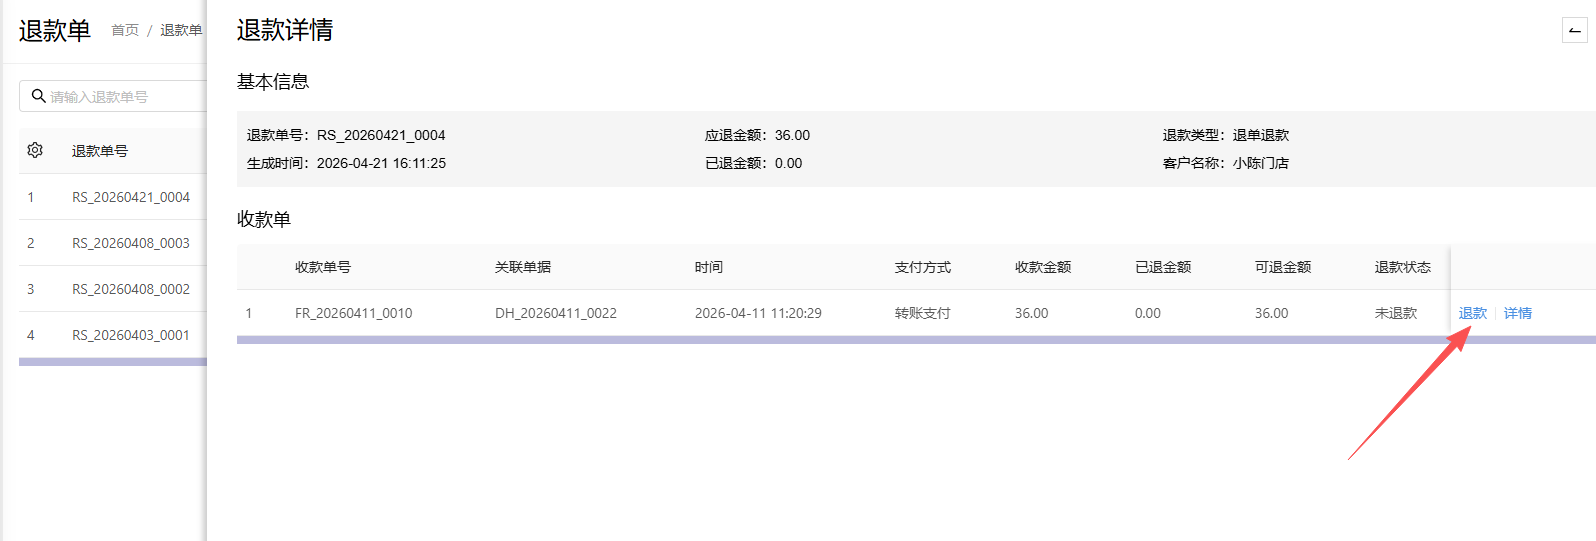Click the 退款单号 column header in list
Screen dimensions: 1596x541
(100, 151)
